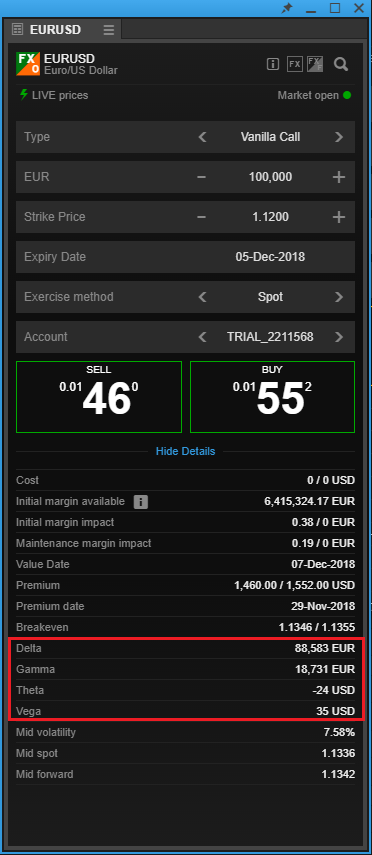This screenshot has width=372, height=855.
Task: Open the EURUSD tab hamburger menu
Action: [x=109, y=30]
